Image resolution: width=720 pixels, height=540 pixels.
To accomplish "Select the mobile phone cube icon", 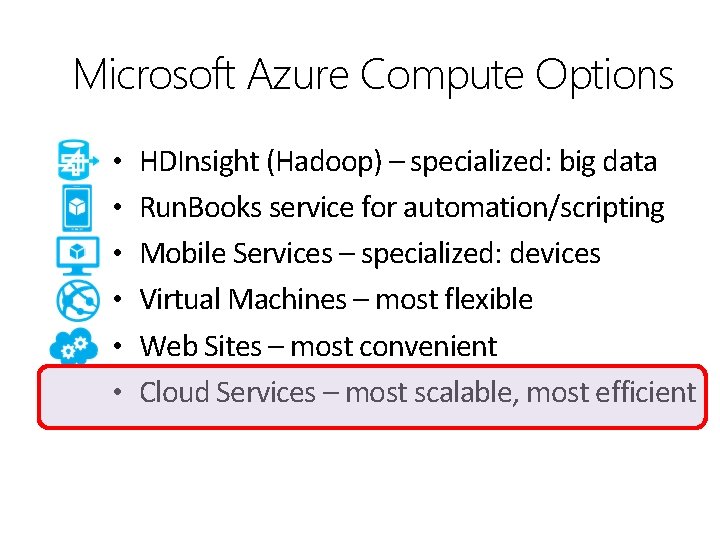I will pos(77,207).
